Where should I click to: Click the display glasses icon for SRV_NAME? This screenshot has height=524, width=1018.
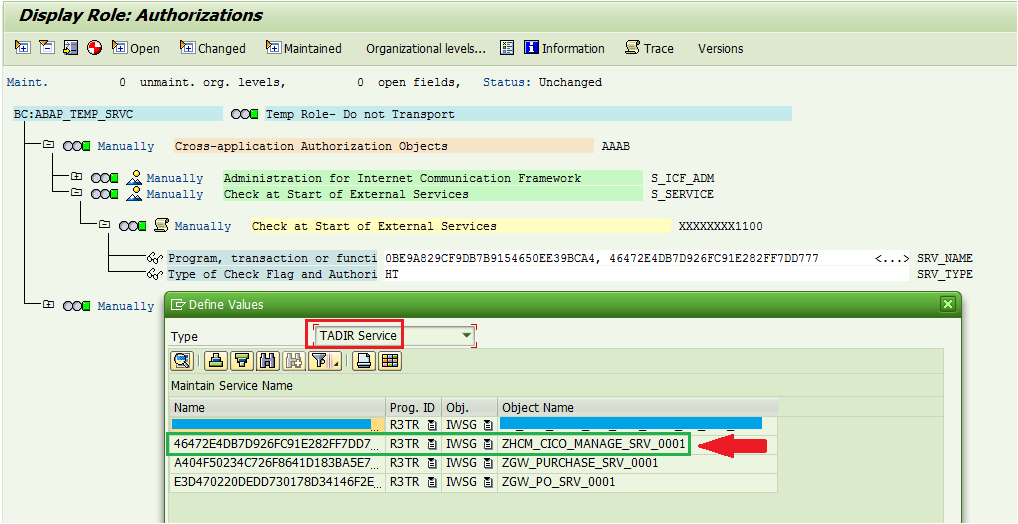(x=155, y=258)
